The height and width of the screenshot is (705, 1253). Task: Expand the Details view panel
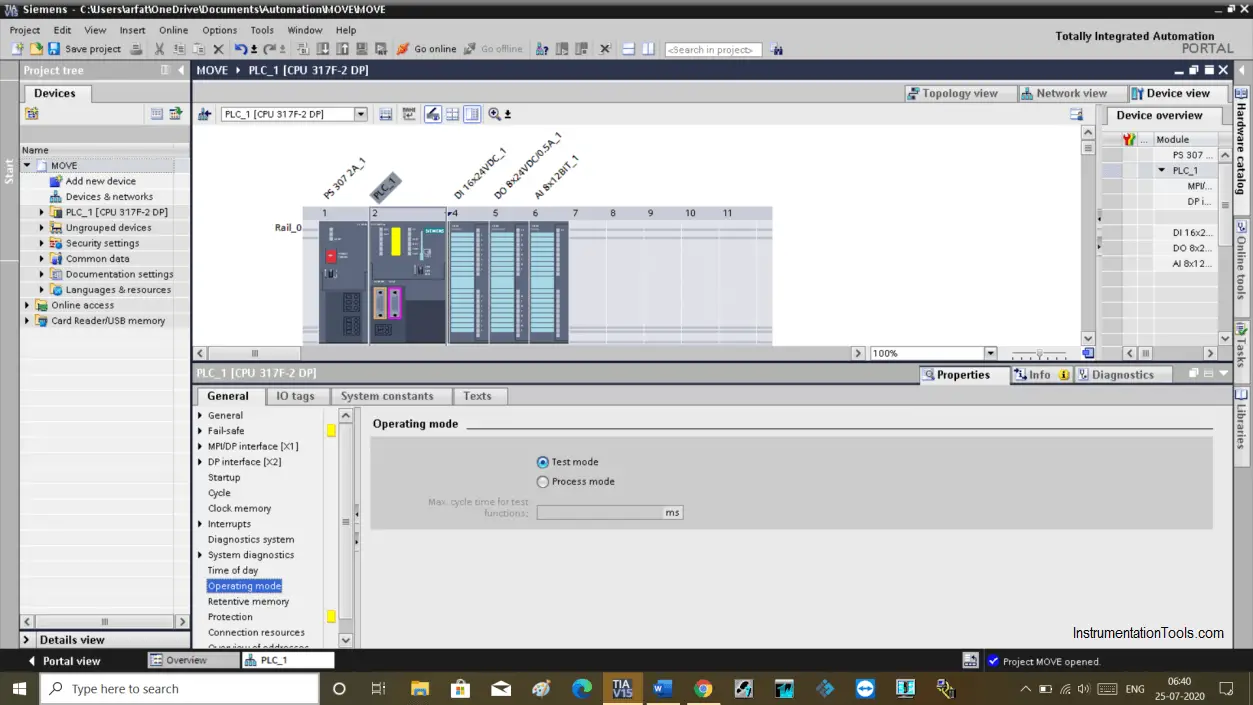point(27,640)
